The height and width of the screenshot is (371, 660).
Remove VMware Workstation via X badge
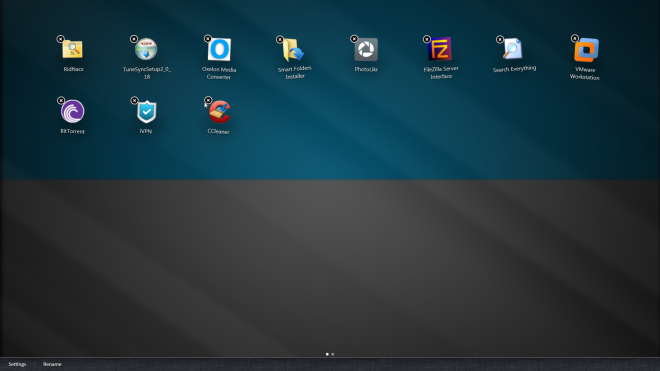pos(575,38)
